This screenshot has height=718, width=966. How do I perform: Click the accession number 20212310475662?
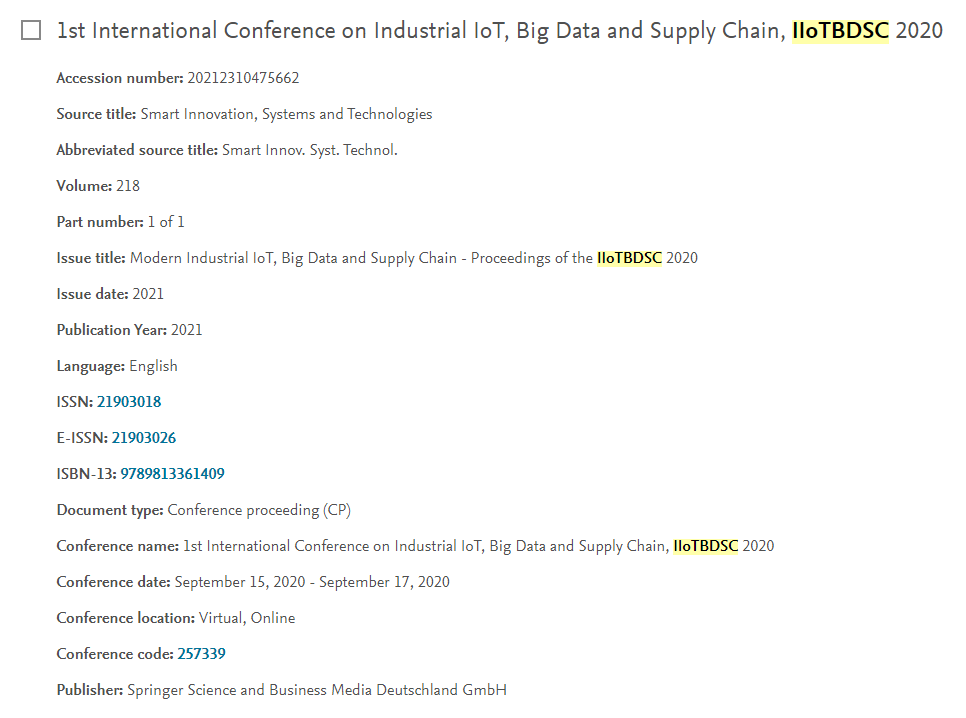coord(243,78)
